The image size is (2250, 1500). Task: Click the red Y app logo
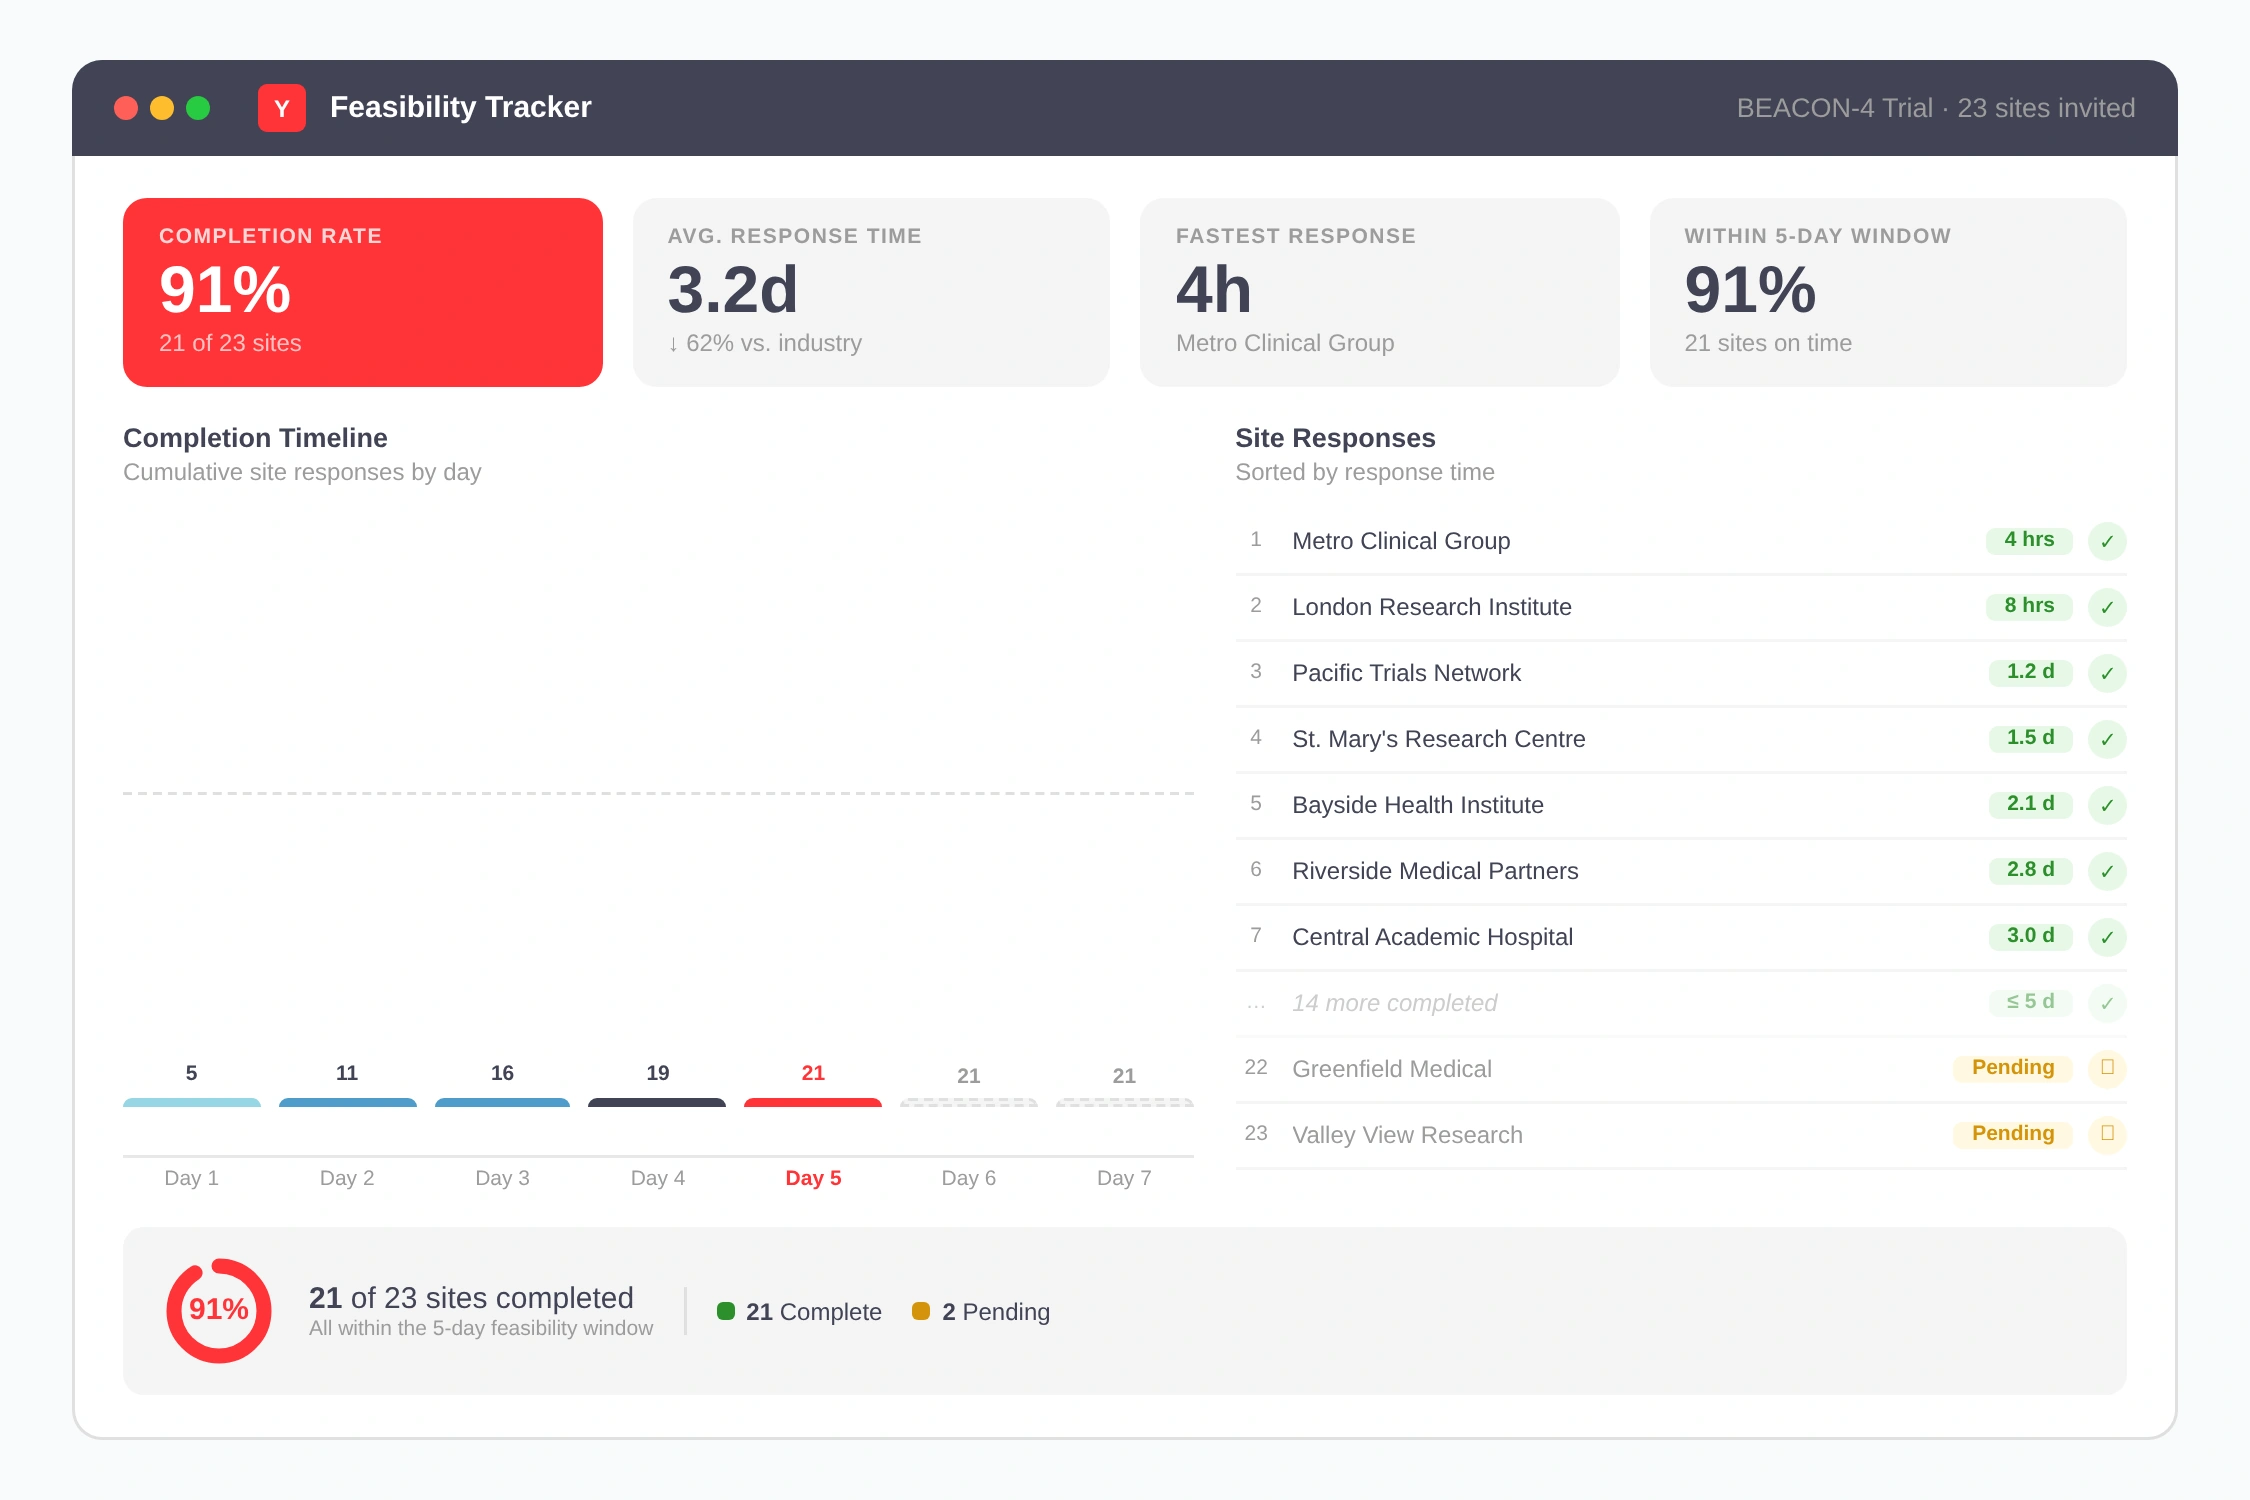[281, 108]
